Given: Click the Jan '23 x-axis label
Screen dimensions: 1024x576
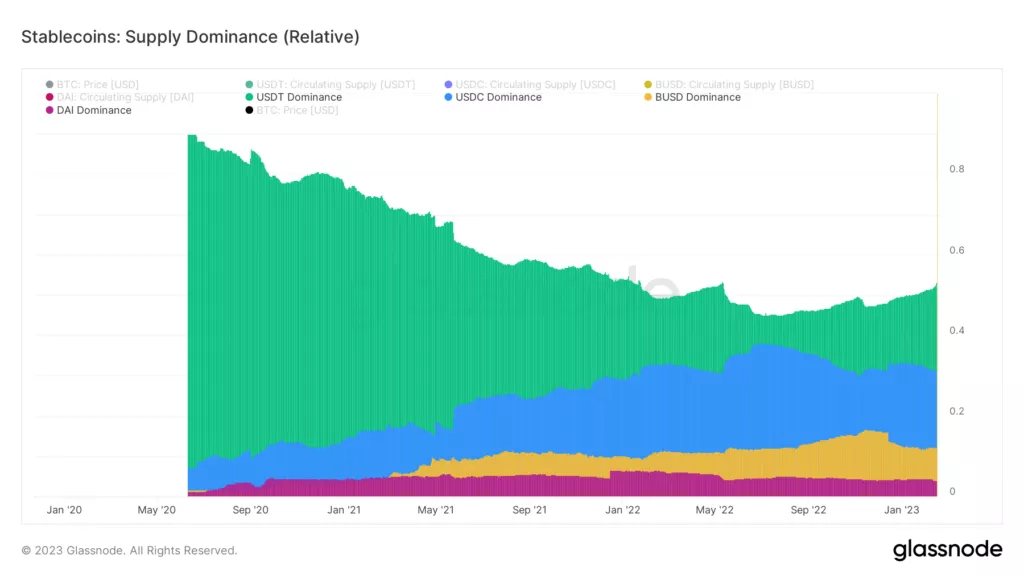Looking at the screenshot, I should 901,510.
